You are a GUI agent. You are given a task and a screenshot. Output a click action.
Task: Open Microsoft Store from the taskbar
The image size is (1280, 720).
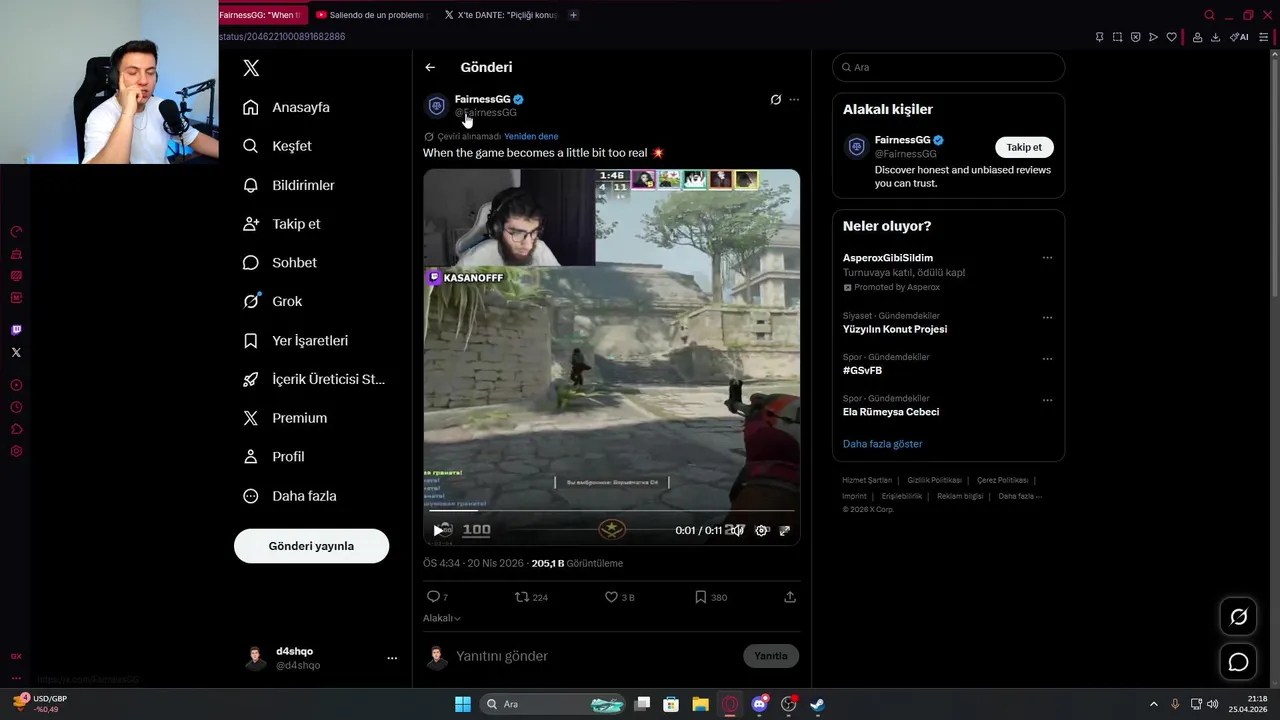click(671, 704)
